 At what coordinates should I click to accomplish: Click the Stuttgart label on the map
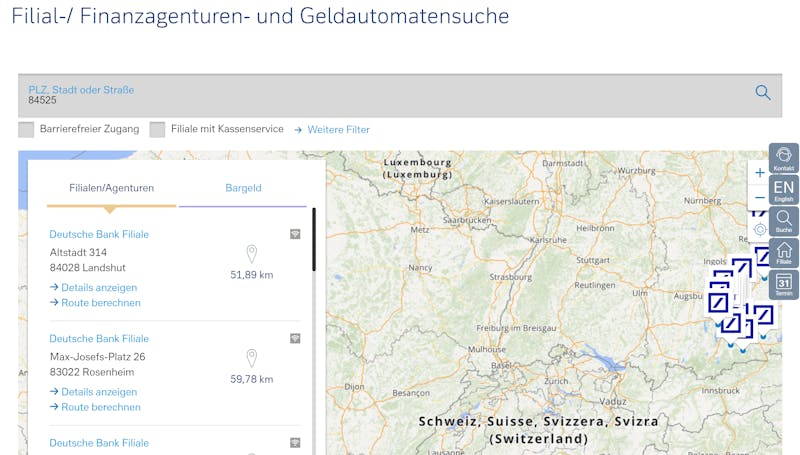(593, 260)
